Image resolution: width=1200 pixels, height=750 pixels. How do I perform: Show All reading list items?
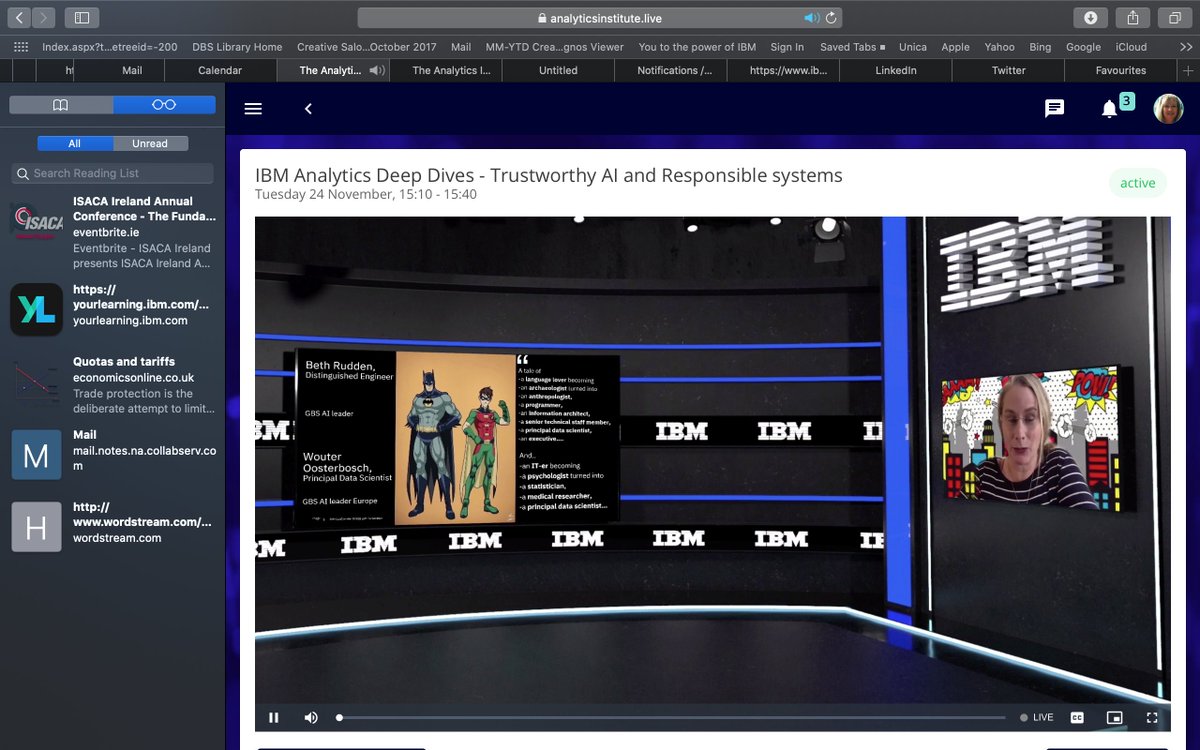click(x=75, y=143)
